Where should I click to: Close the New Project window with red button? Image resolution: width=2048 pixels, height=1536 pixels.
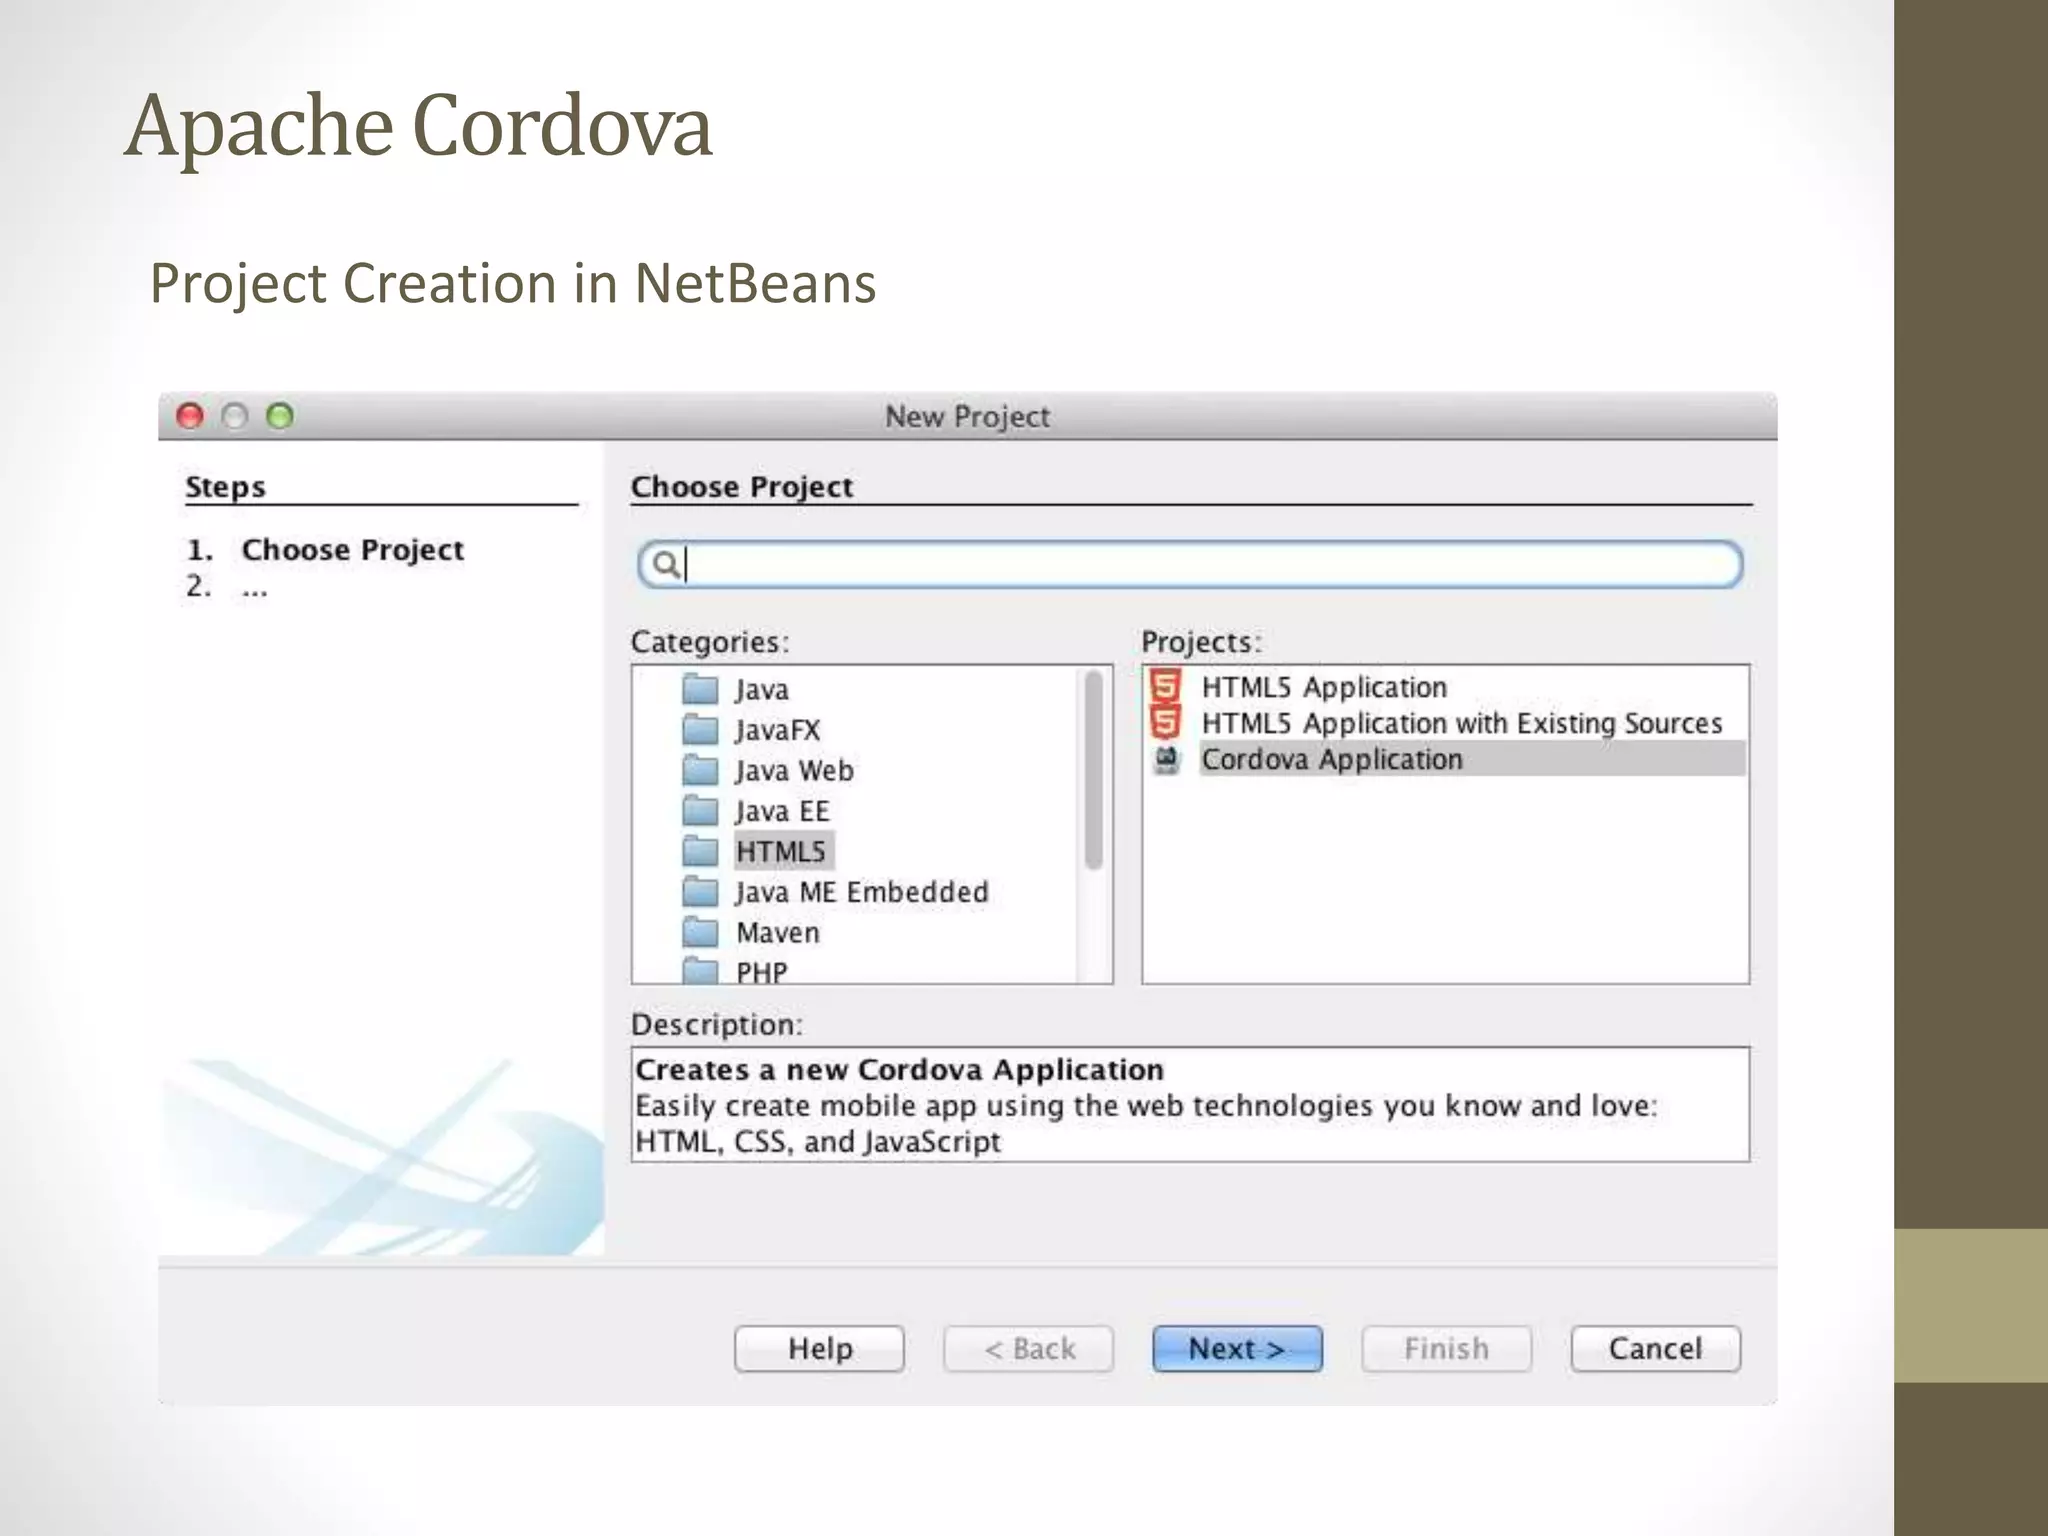point(189,416)
